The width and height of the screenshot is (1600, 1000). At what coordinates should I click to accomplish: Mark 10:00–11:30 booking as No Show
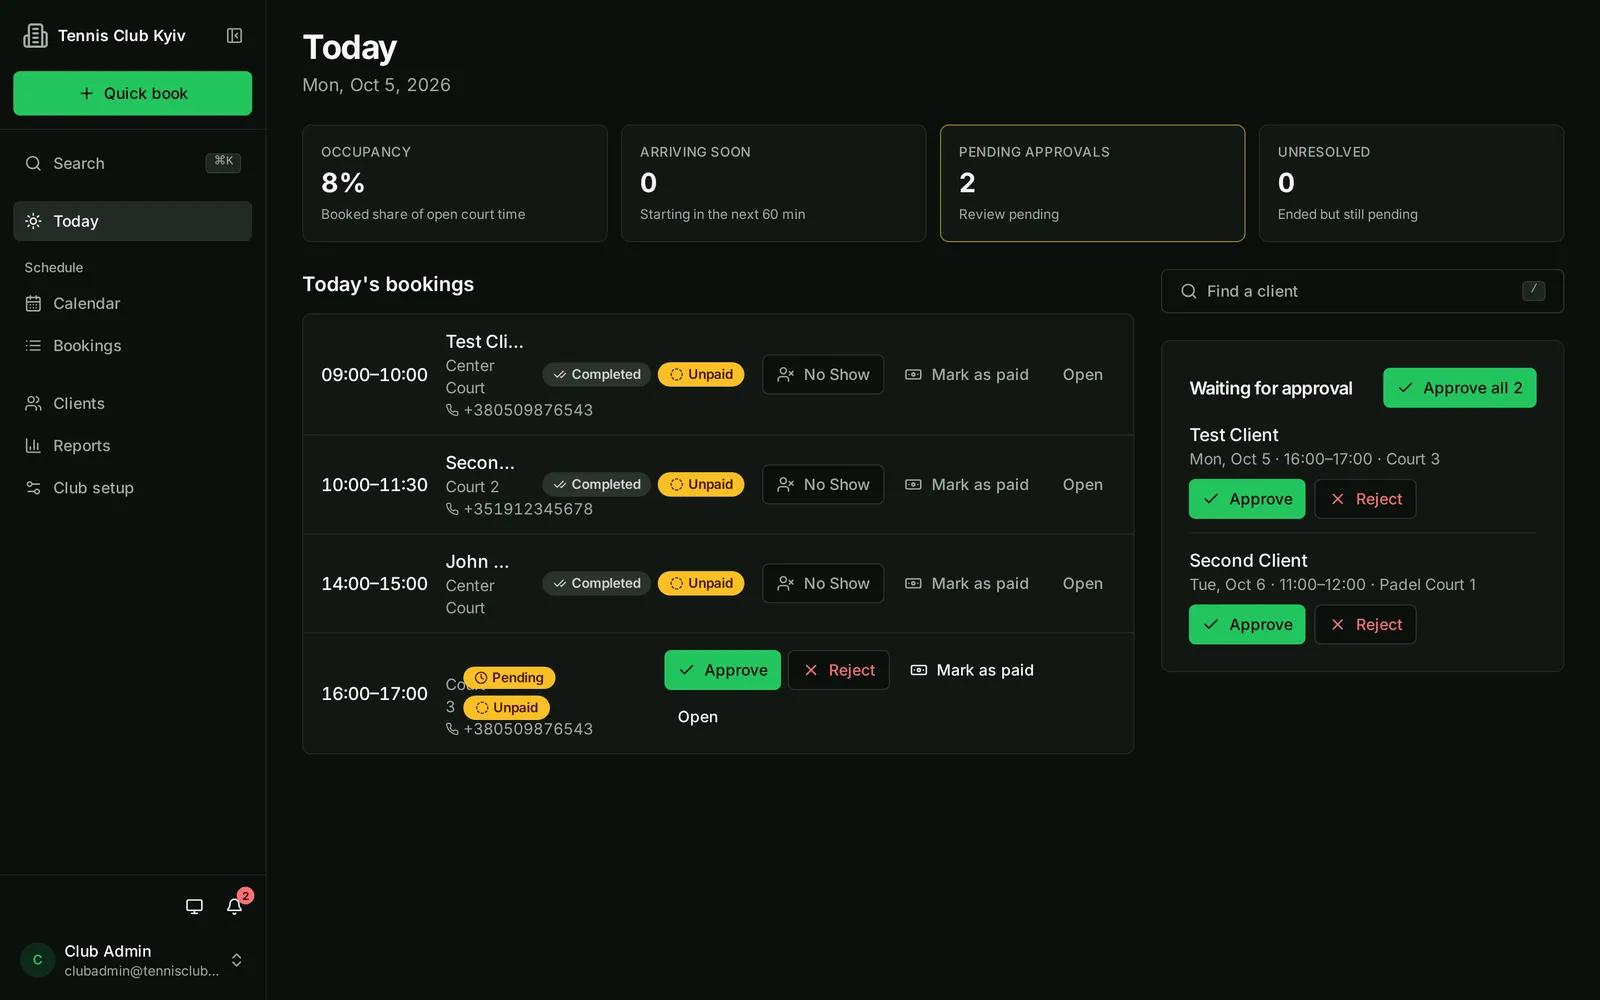click(823, 484)
